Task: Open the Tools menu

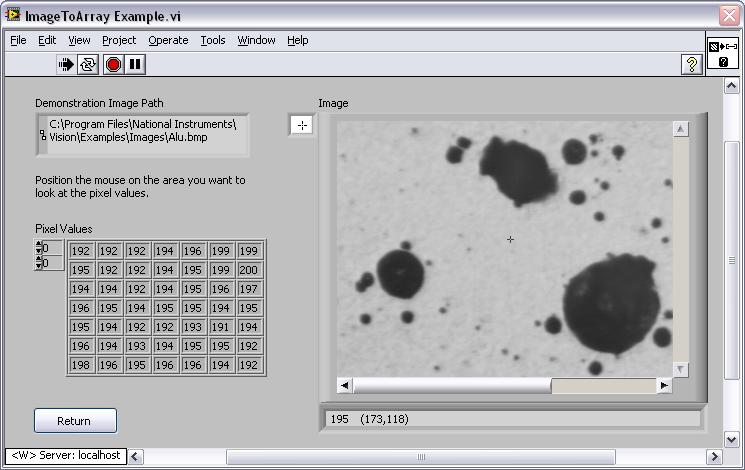Action: [213, 40]
